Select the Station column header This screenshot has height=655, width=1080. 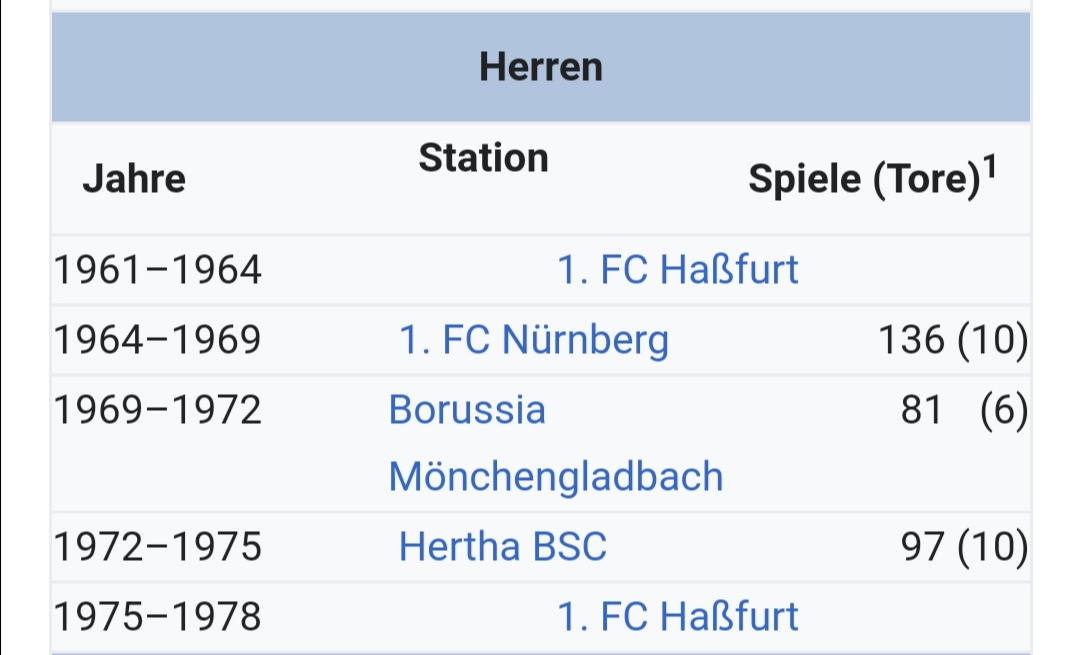pyautogui.click(x=483, y=158)
